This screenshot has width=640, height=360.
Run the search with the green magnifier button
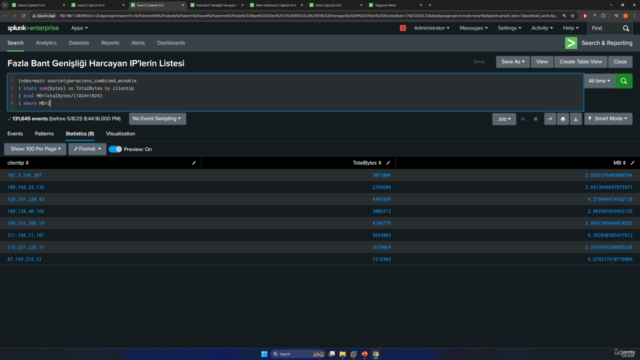pyautogui.click(x=624, y=81)
